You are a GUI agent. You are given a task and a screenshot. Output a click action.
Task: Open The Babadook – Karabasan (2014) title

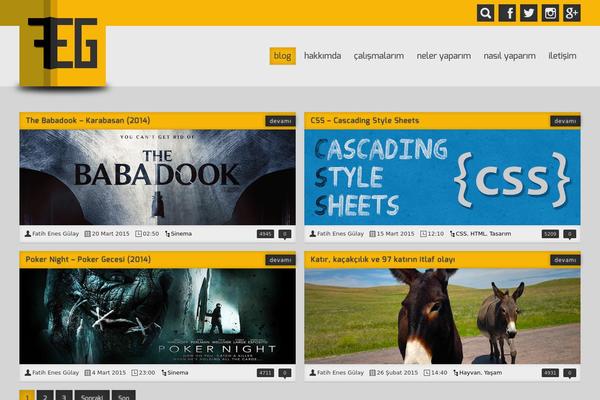88,121
